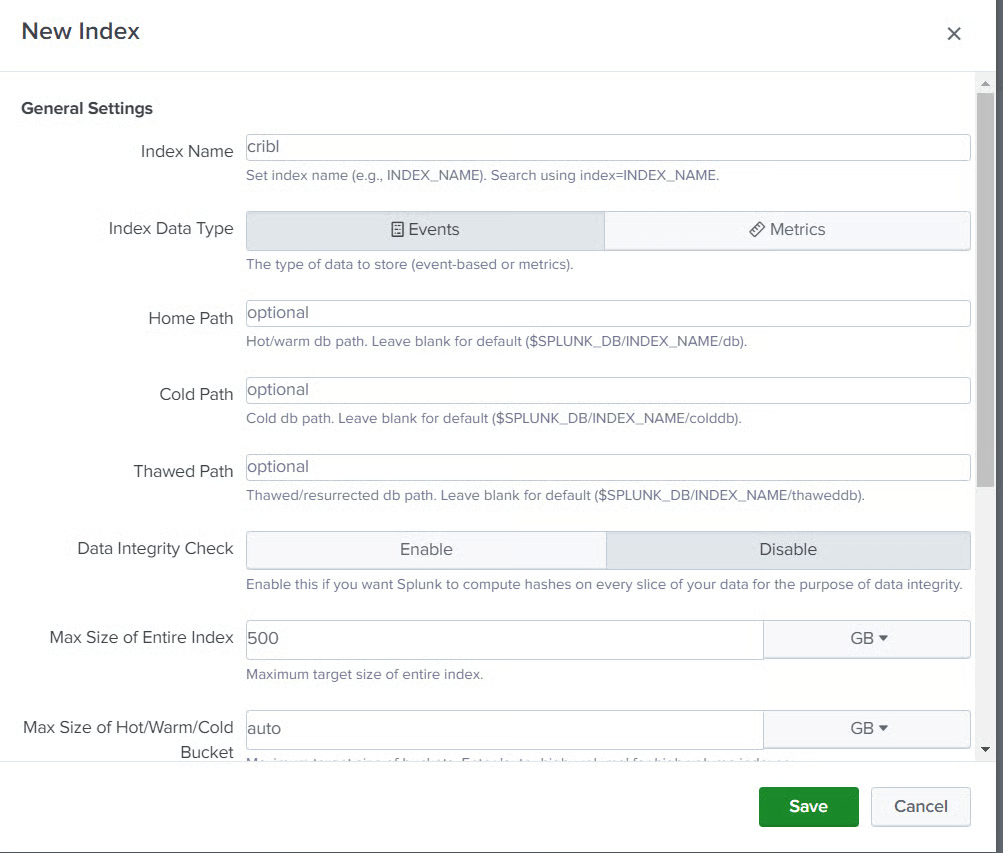
Task: Click the Metrics ruler icon
Action: pos(757,230)
